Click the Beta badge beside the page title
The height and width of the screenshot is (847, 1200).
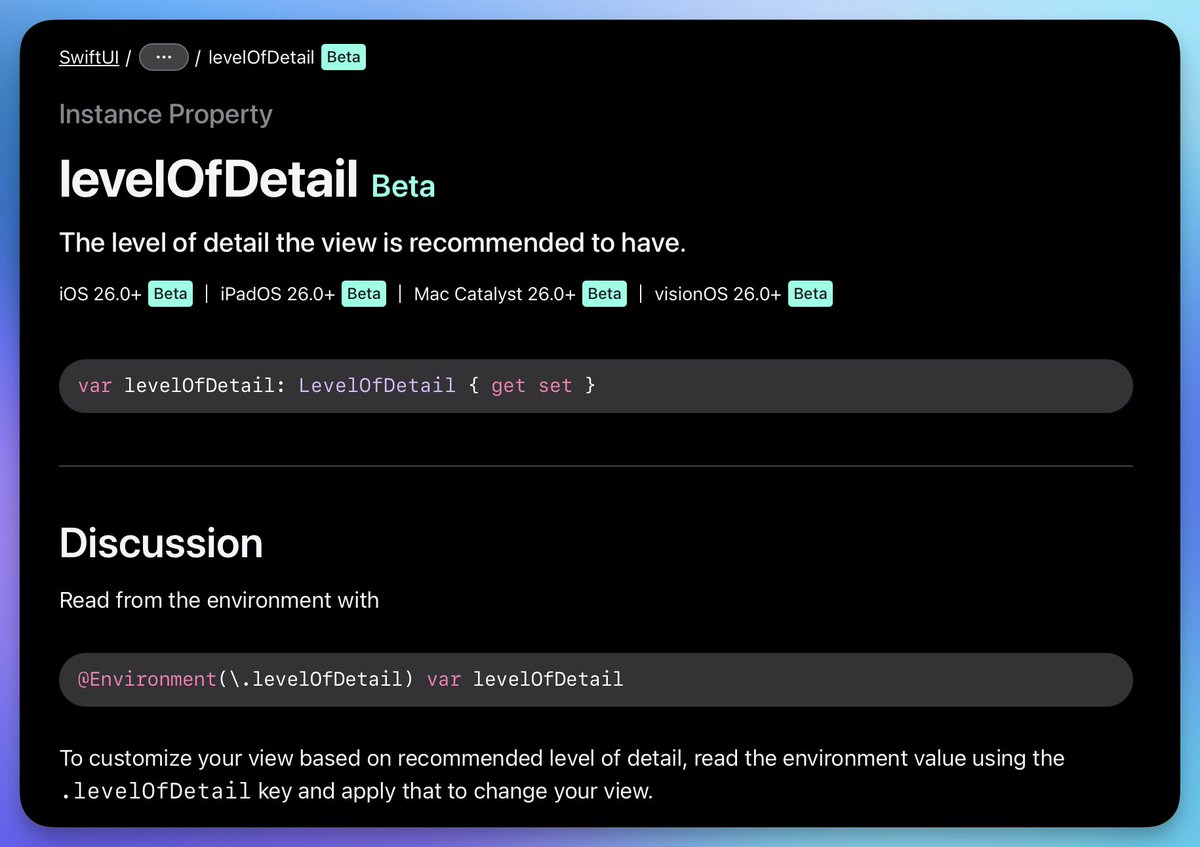coord(403,186)
